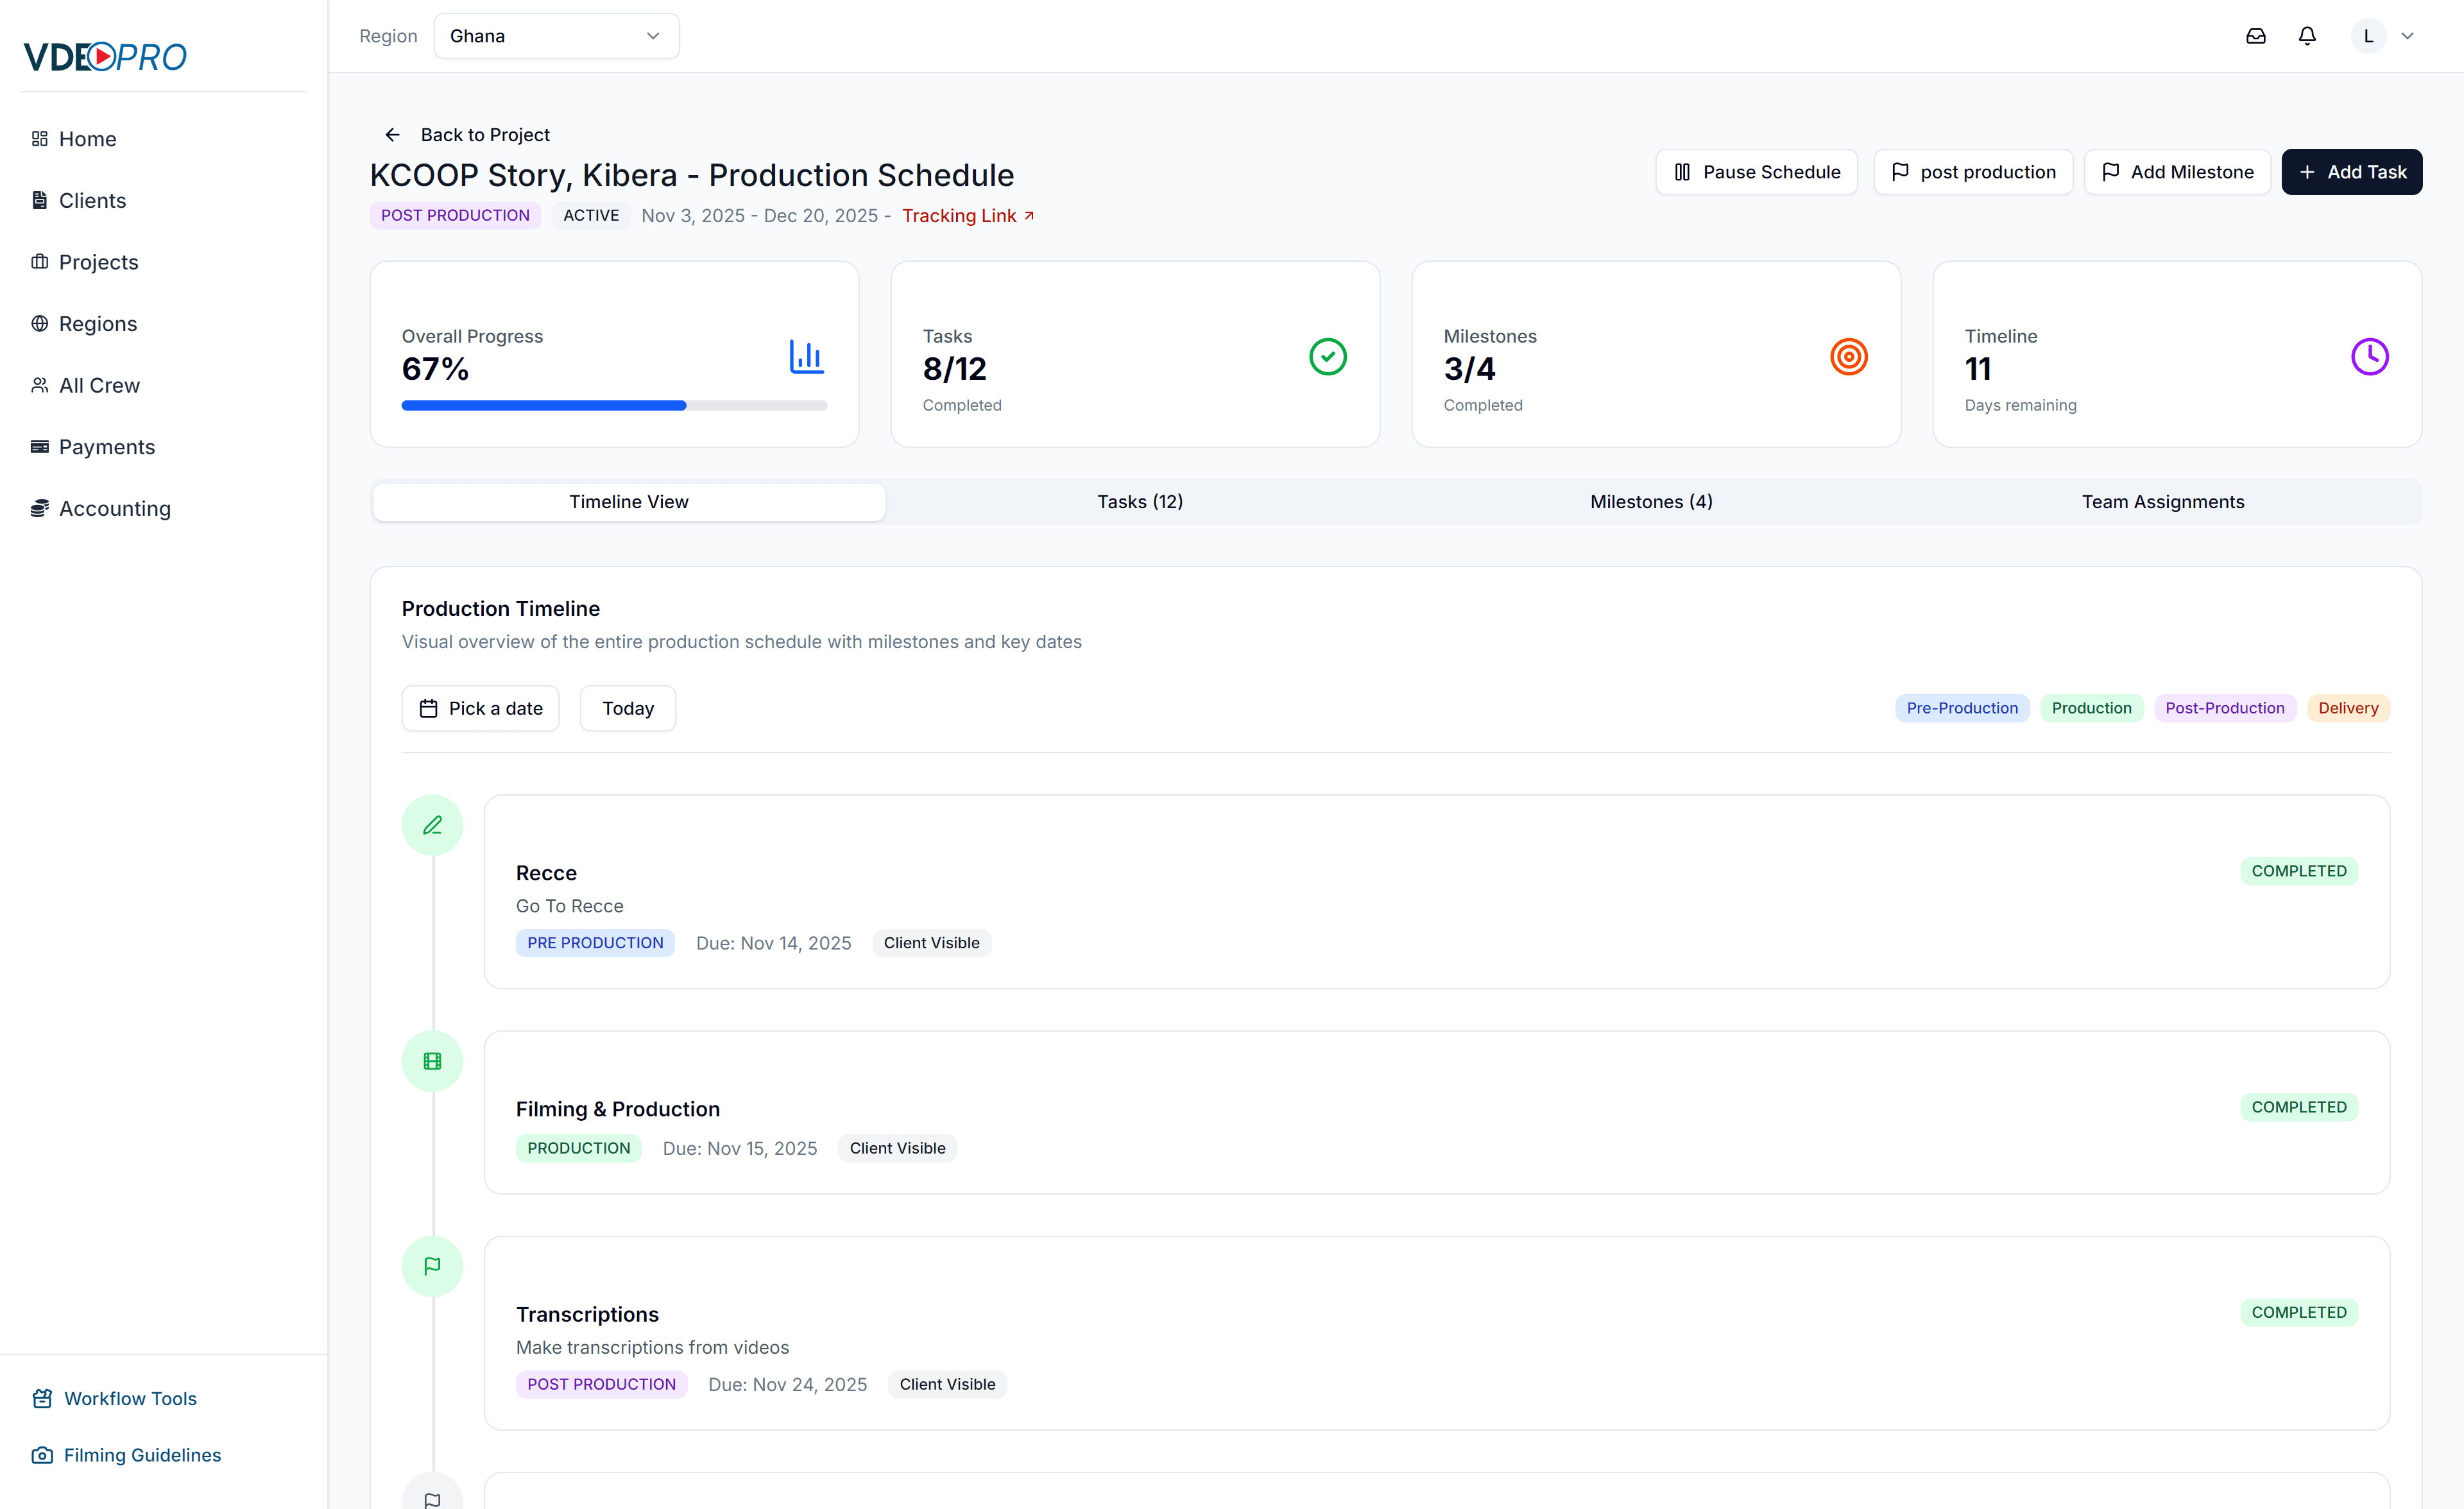The width and height of the screenshot is (2464, 1509).
Task: Switch to the Team Assignments tab
Action: click(2163, 501)
